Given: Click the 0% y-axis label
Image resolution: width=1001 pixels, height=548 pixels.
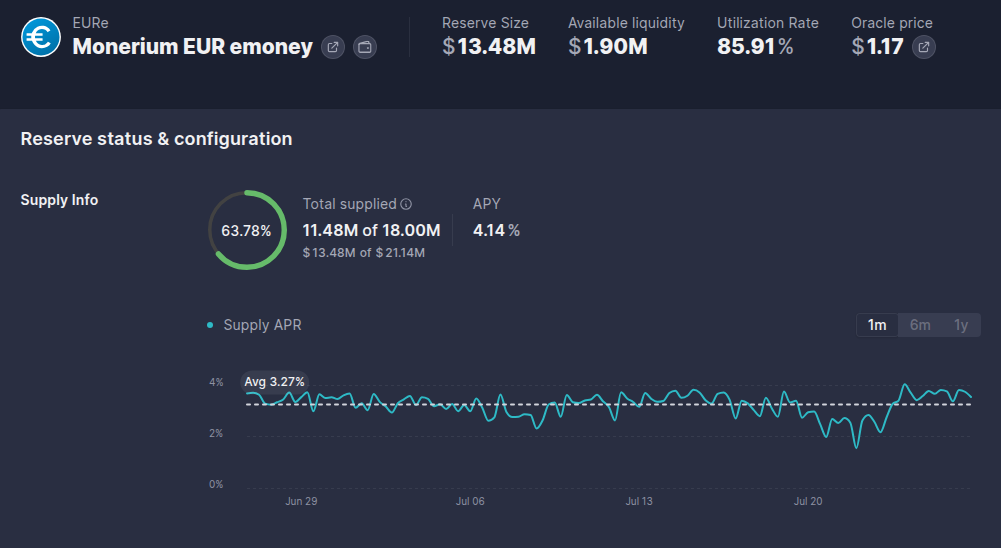Looking at the screenshot, I should click(x=216, y=485).
